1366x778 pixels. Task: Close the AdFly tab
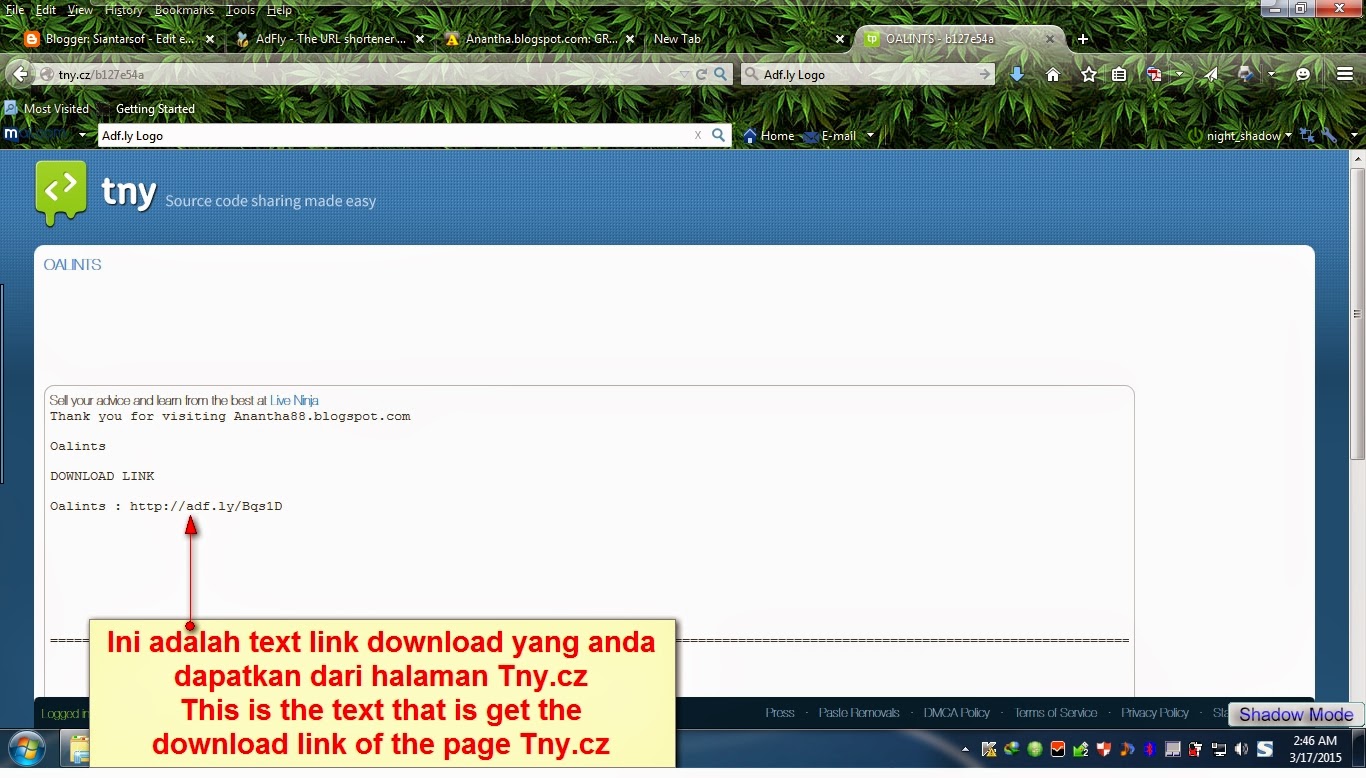tap(420, 39)
